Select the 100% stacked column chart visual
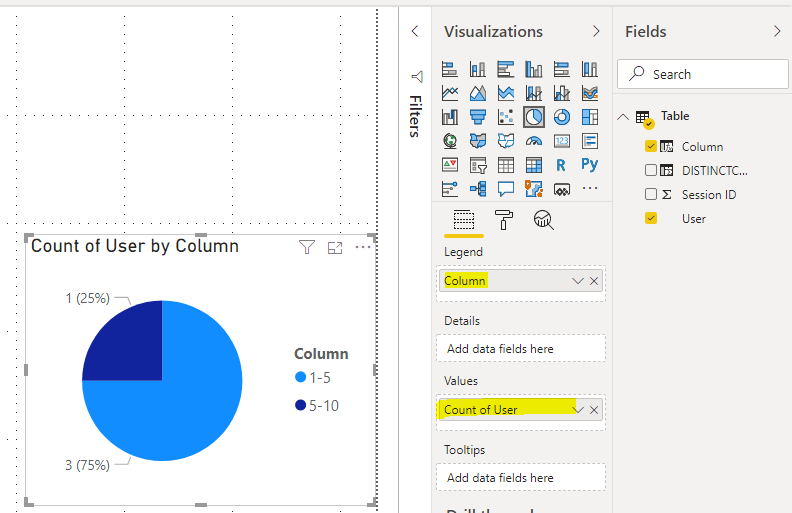 click(x=590, y=69)
